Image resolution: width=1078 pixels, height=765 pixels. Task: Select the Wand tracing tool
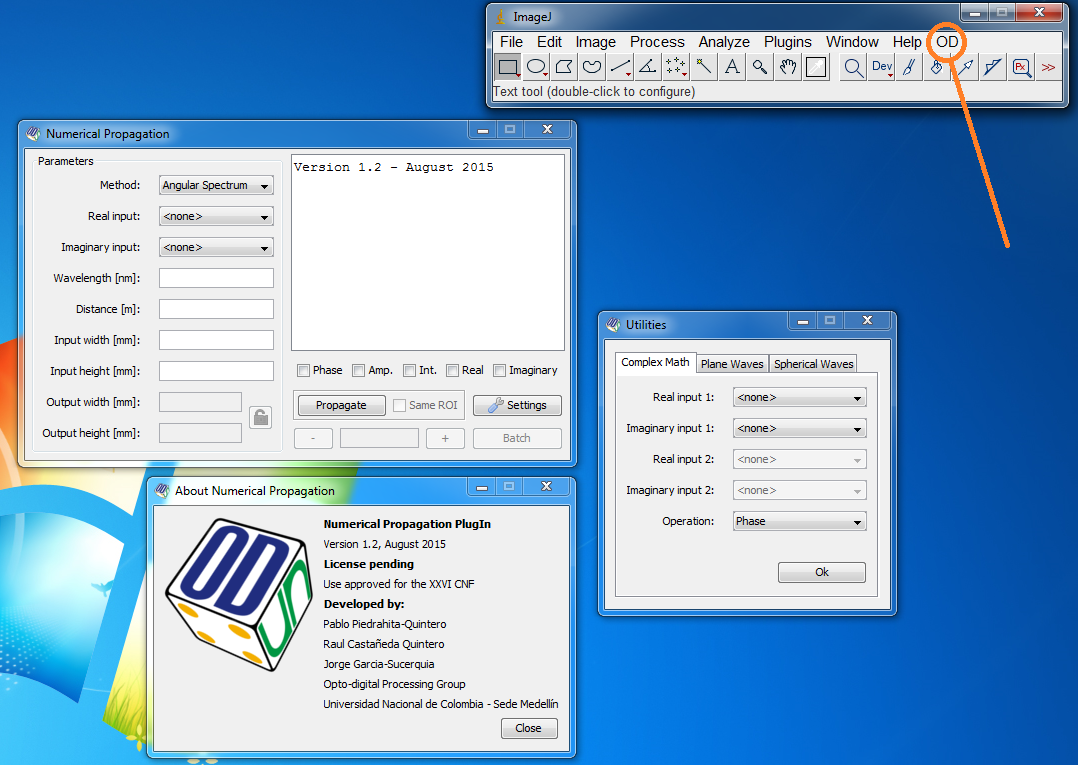pos(704,67)
